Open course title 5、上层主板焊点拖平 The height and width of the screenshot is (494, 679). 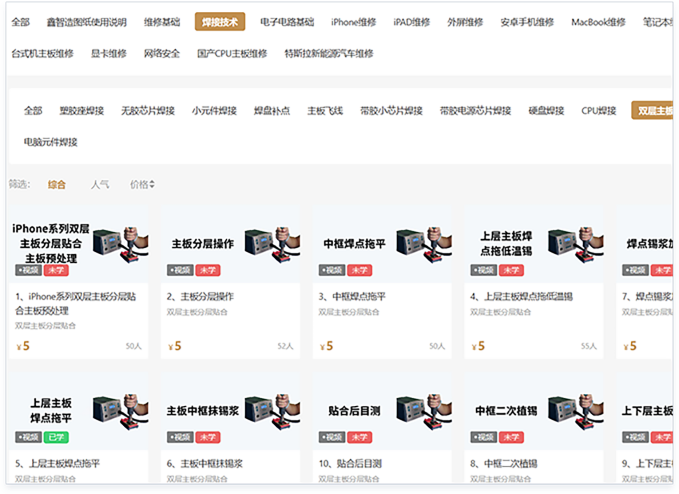pos(58,464)
